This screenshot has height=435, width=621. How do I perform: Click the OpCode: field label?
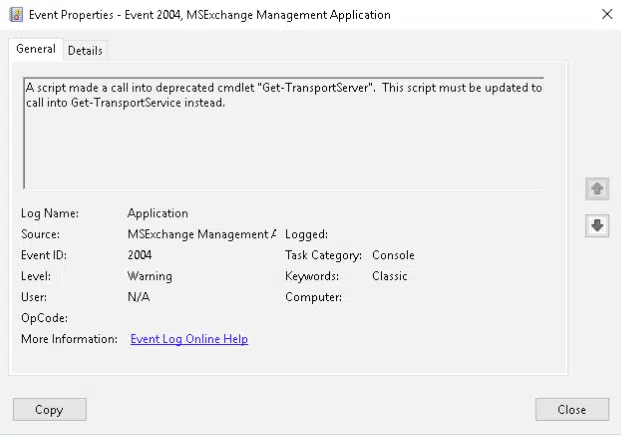click(x=44, y=318)
